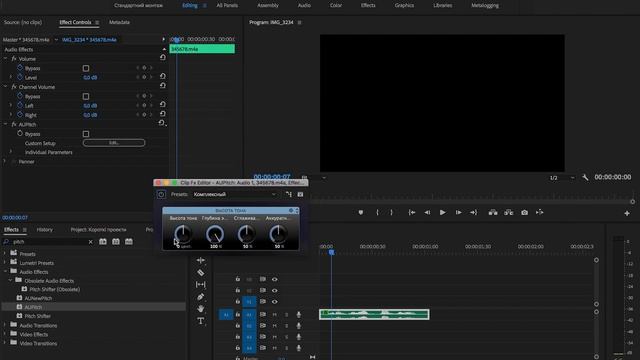Screen dimensions: 640x360
Task: Click the first pitch knob in Clip Fx Editor
Action: click(183, 234)
